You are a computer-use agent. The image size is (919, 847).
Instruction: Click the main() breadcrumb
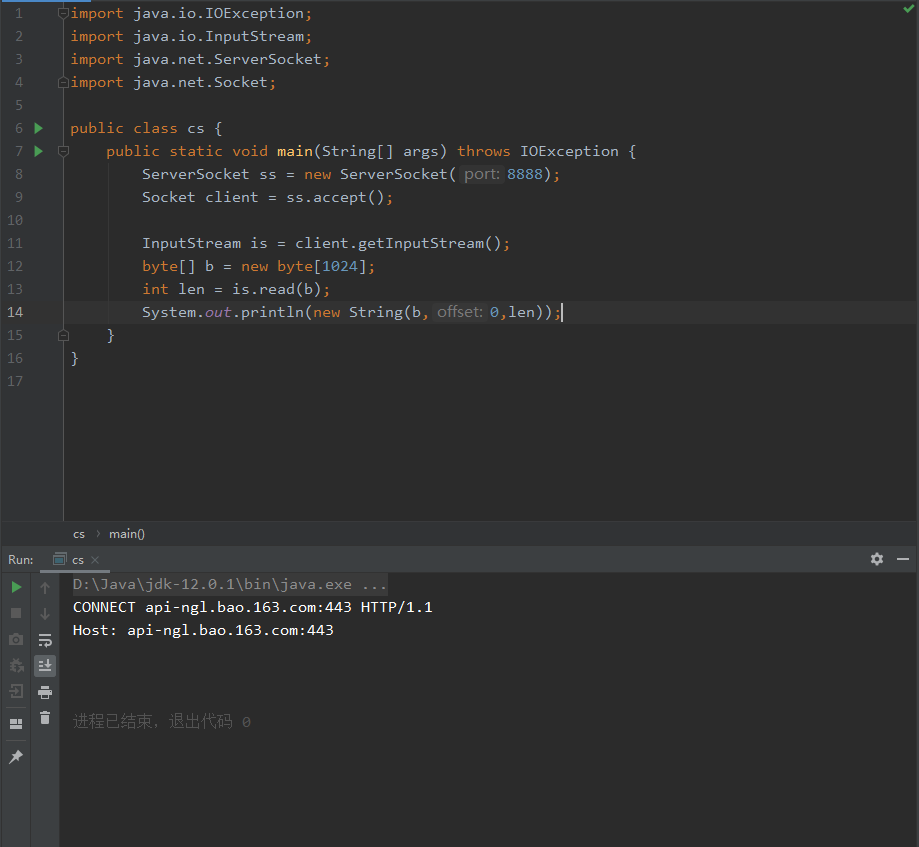click(127, 534)
